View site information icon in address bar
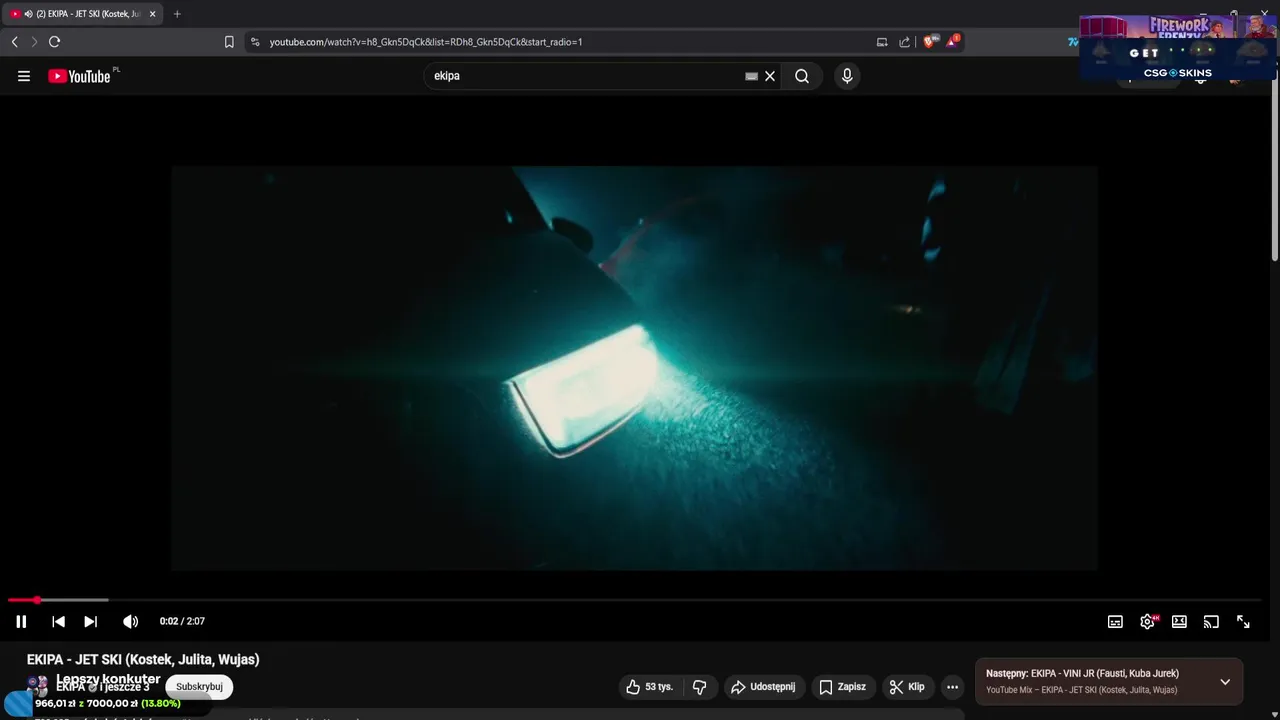 [x=255, y=42]
